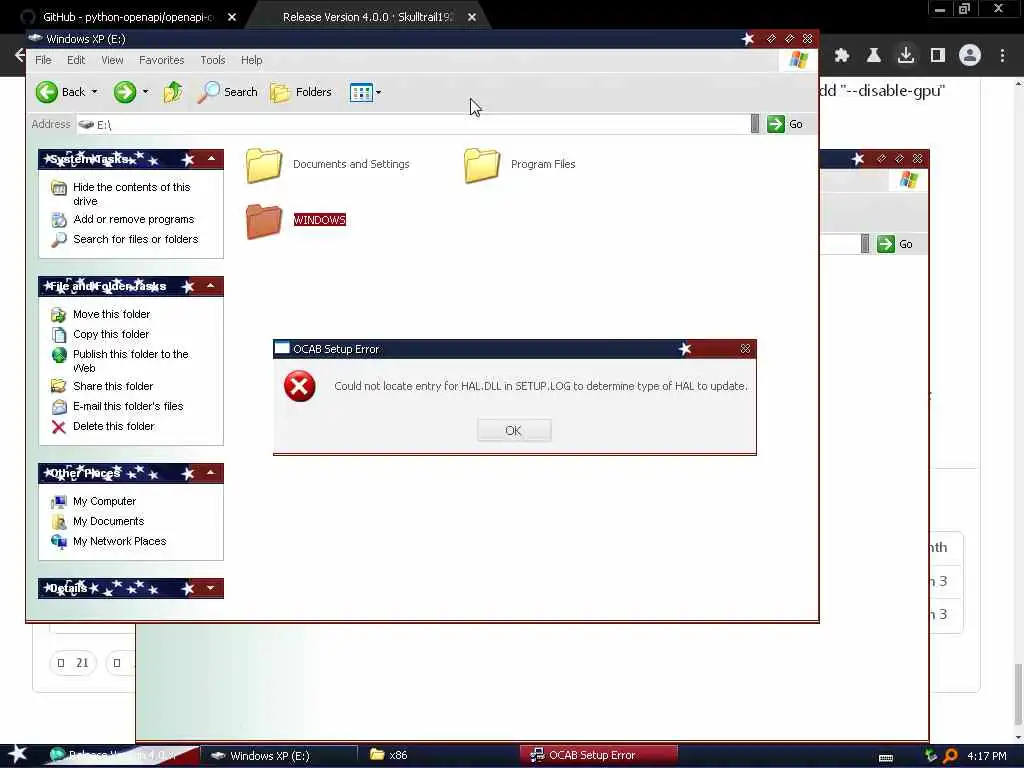Toggle the browser side panel icon
Image resolution: width=1024 pixels, height=768 pixels.
[938, 56]
